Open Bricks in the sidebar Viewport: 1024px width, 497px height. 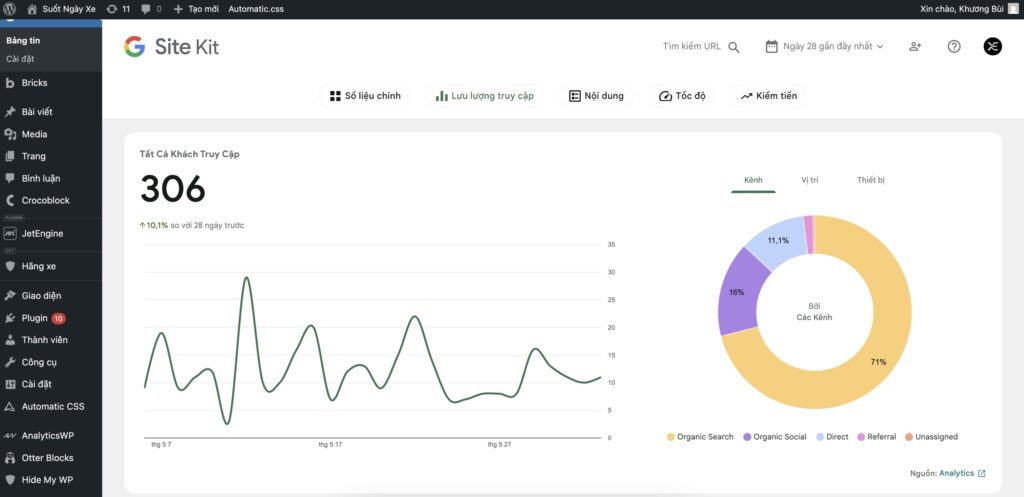[34, 83]
